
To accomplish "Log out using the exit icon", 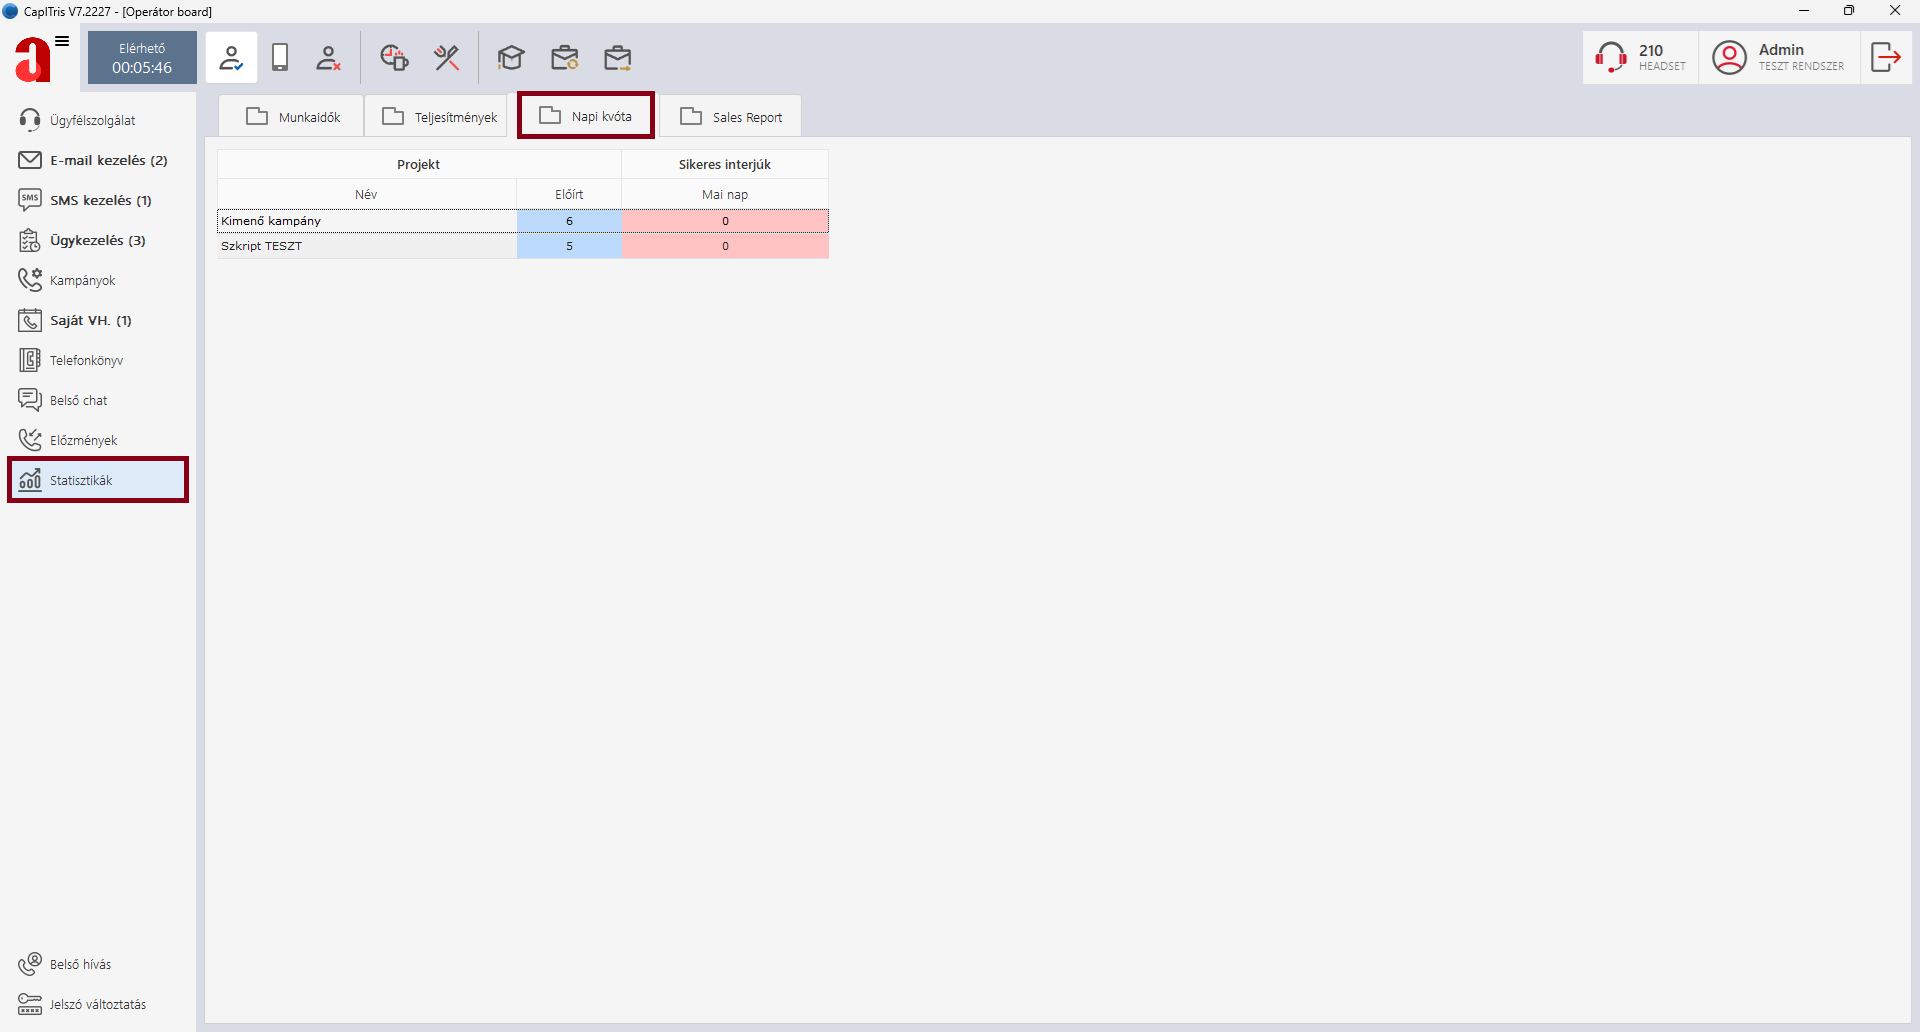I will (x=1885, y=57).
